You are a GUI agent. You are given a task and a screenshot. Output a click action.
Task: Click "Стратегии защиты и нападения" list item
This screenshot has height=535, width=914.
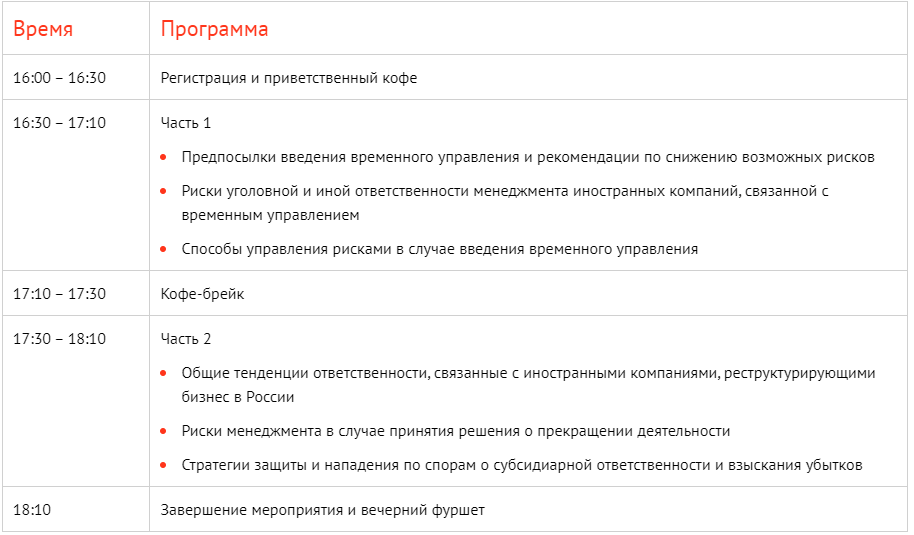point(522,465)
